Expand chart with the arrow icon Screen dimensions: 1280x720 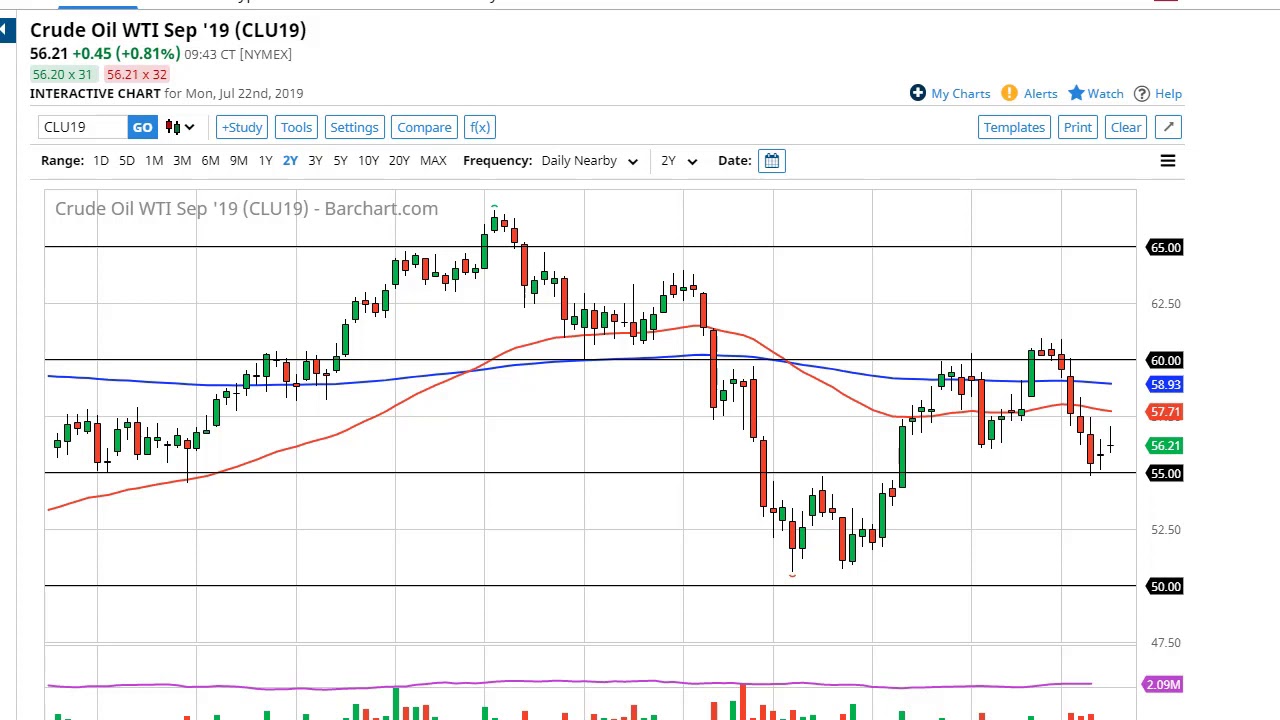(1168, 127)
